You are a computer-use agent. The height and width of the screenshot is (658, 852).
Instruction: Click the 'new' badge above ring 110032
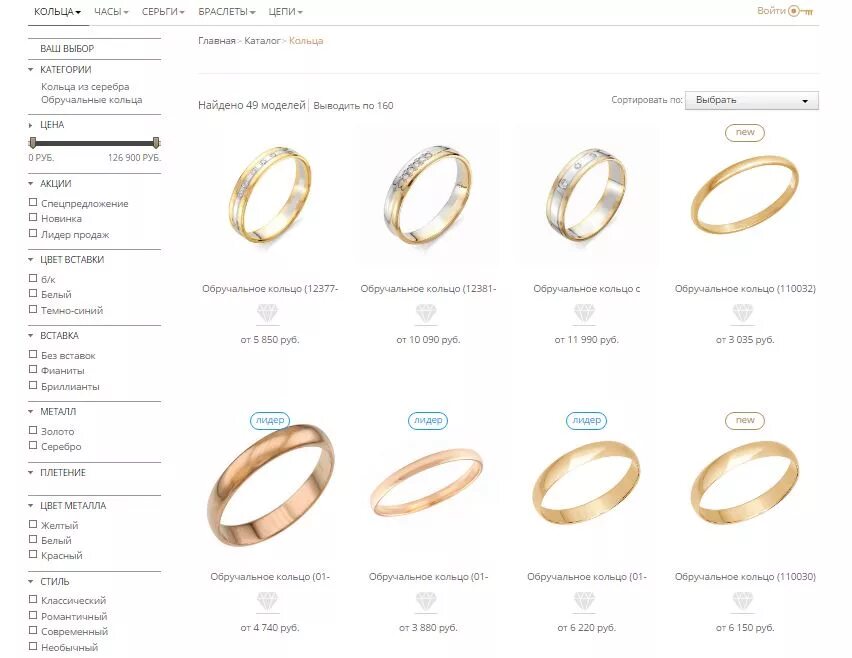coord(745,133)
